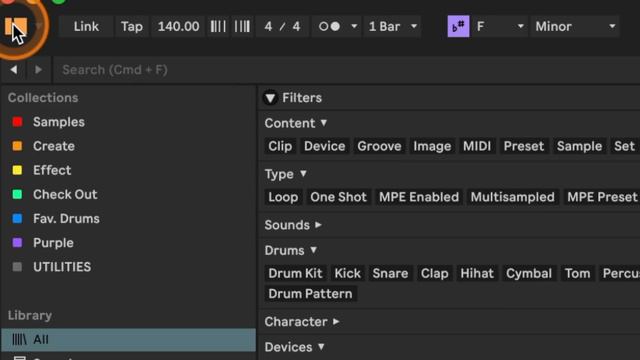Toggle the Device content filter

[324, 146]
